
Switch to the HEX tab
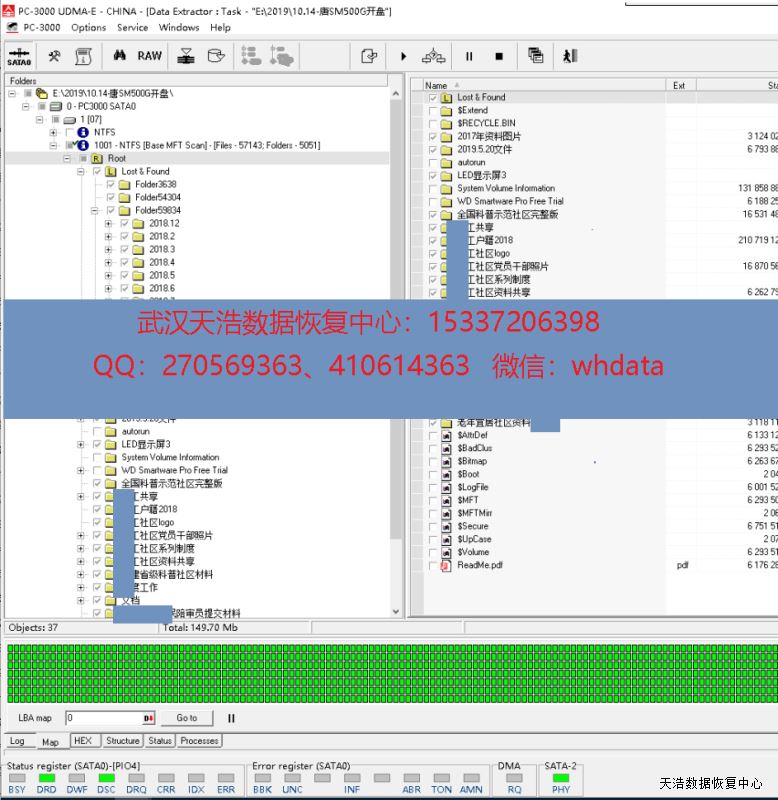click(x=83, y=741)
